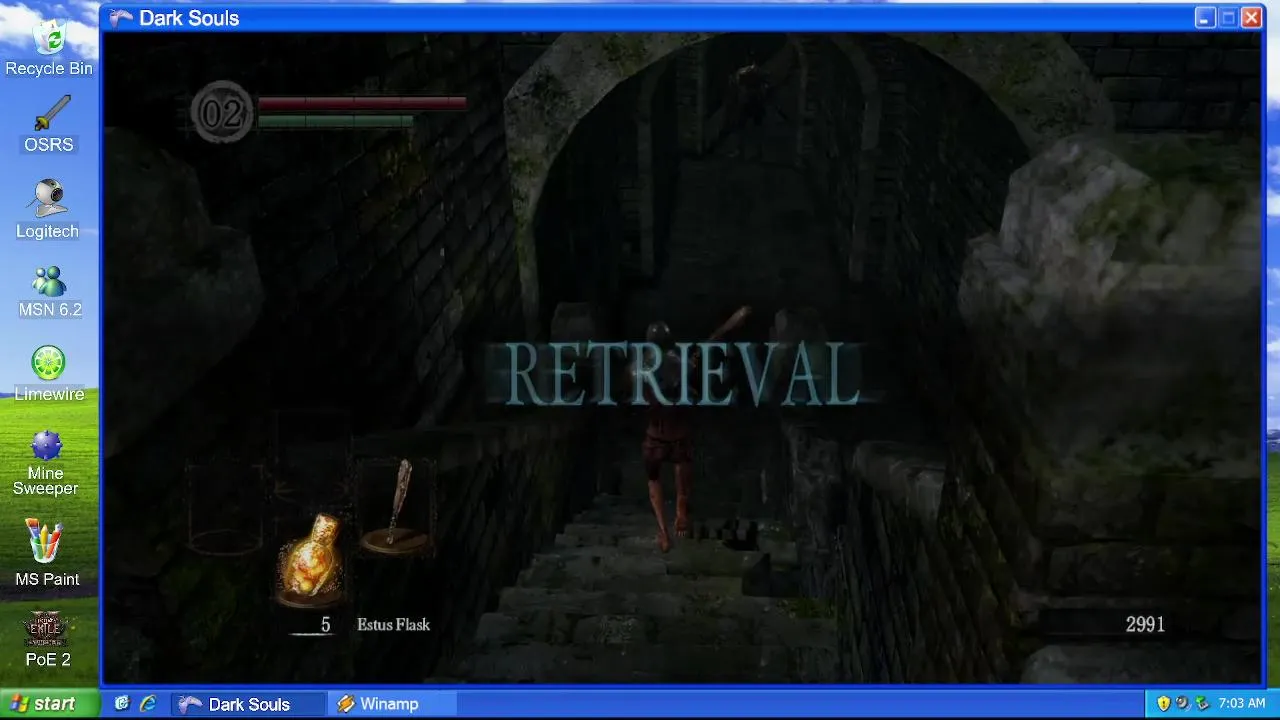
Task: Maximize the Dark Souls window
Action: coord(1229,18)
